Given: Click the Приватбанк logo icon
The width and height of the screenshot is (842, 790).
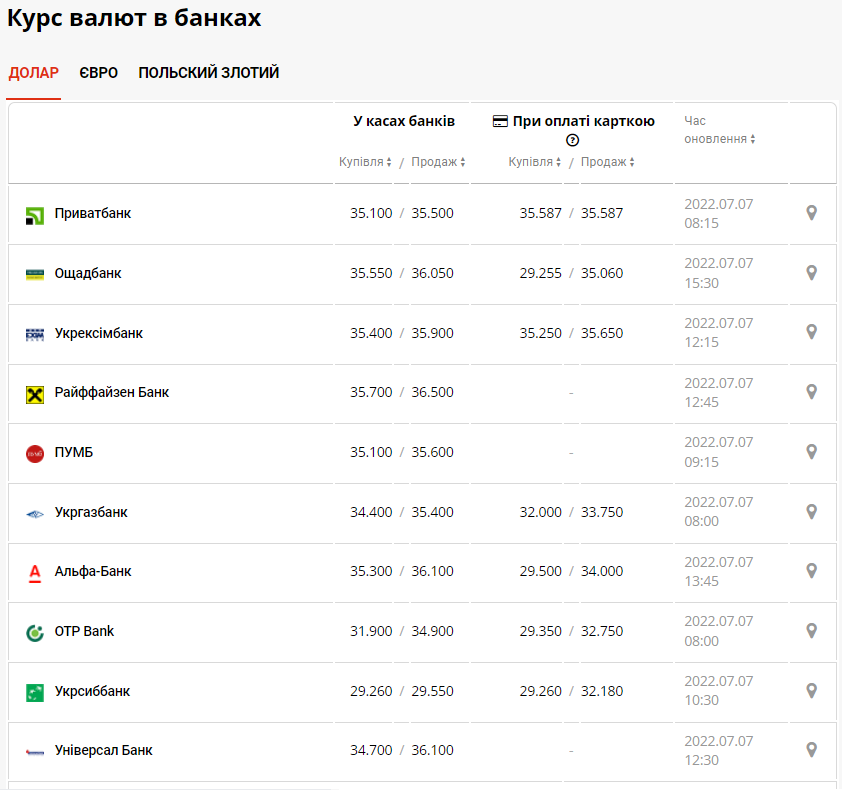Looking at the screenshot, I should (x=35, y=214).
